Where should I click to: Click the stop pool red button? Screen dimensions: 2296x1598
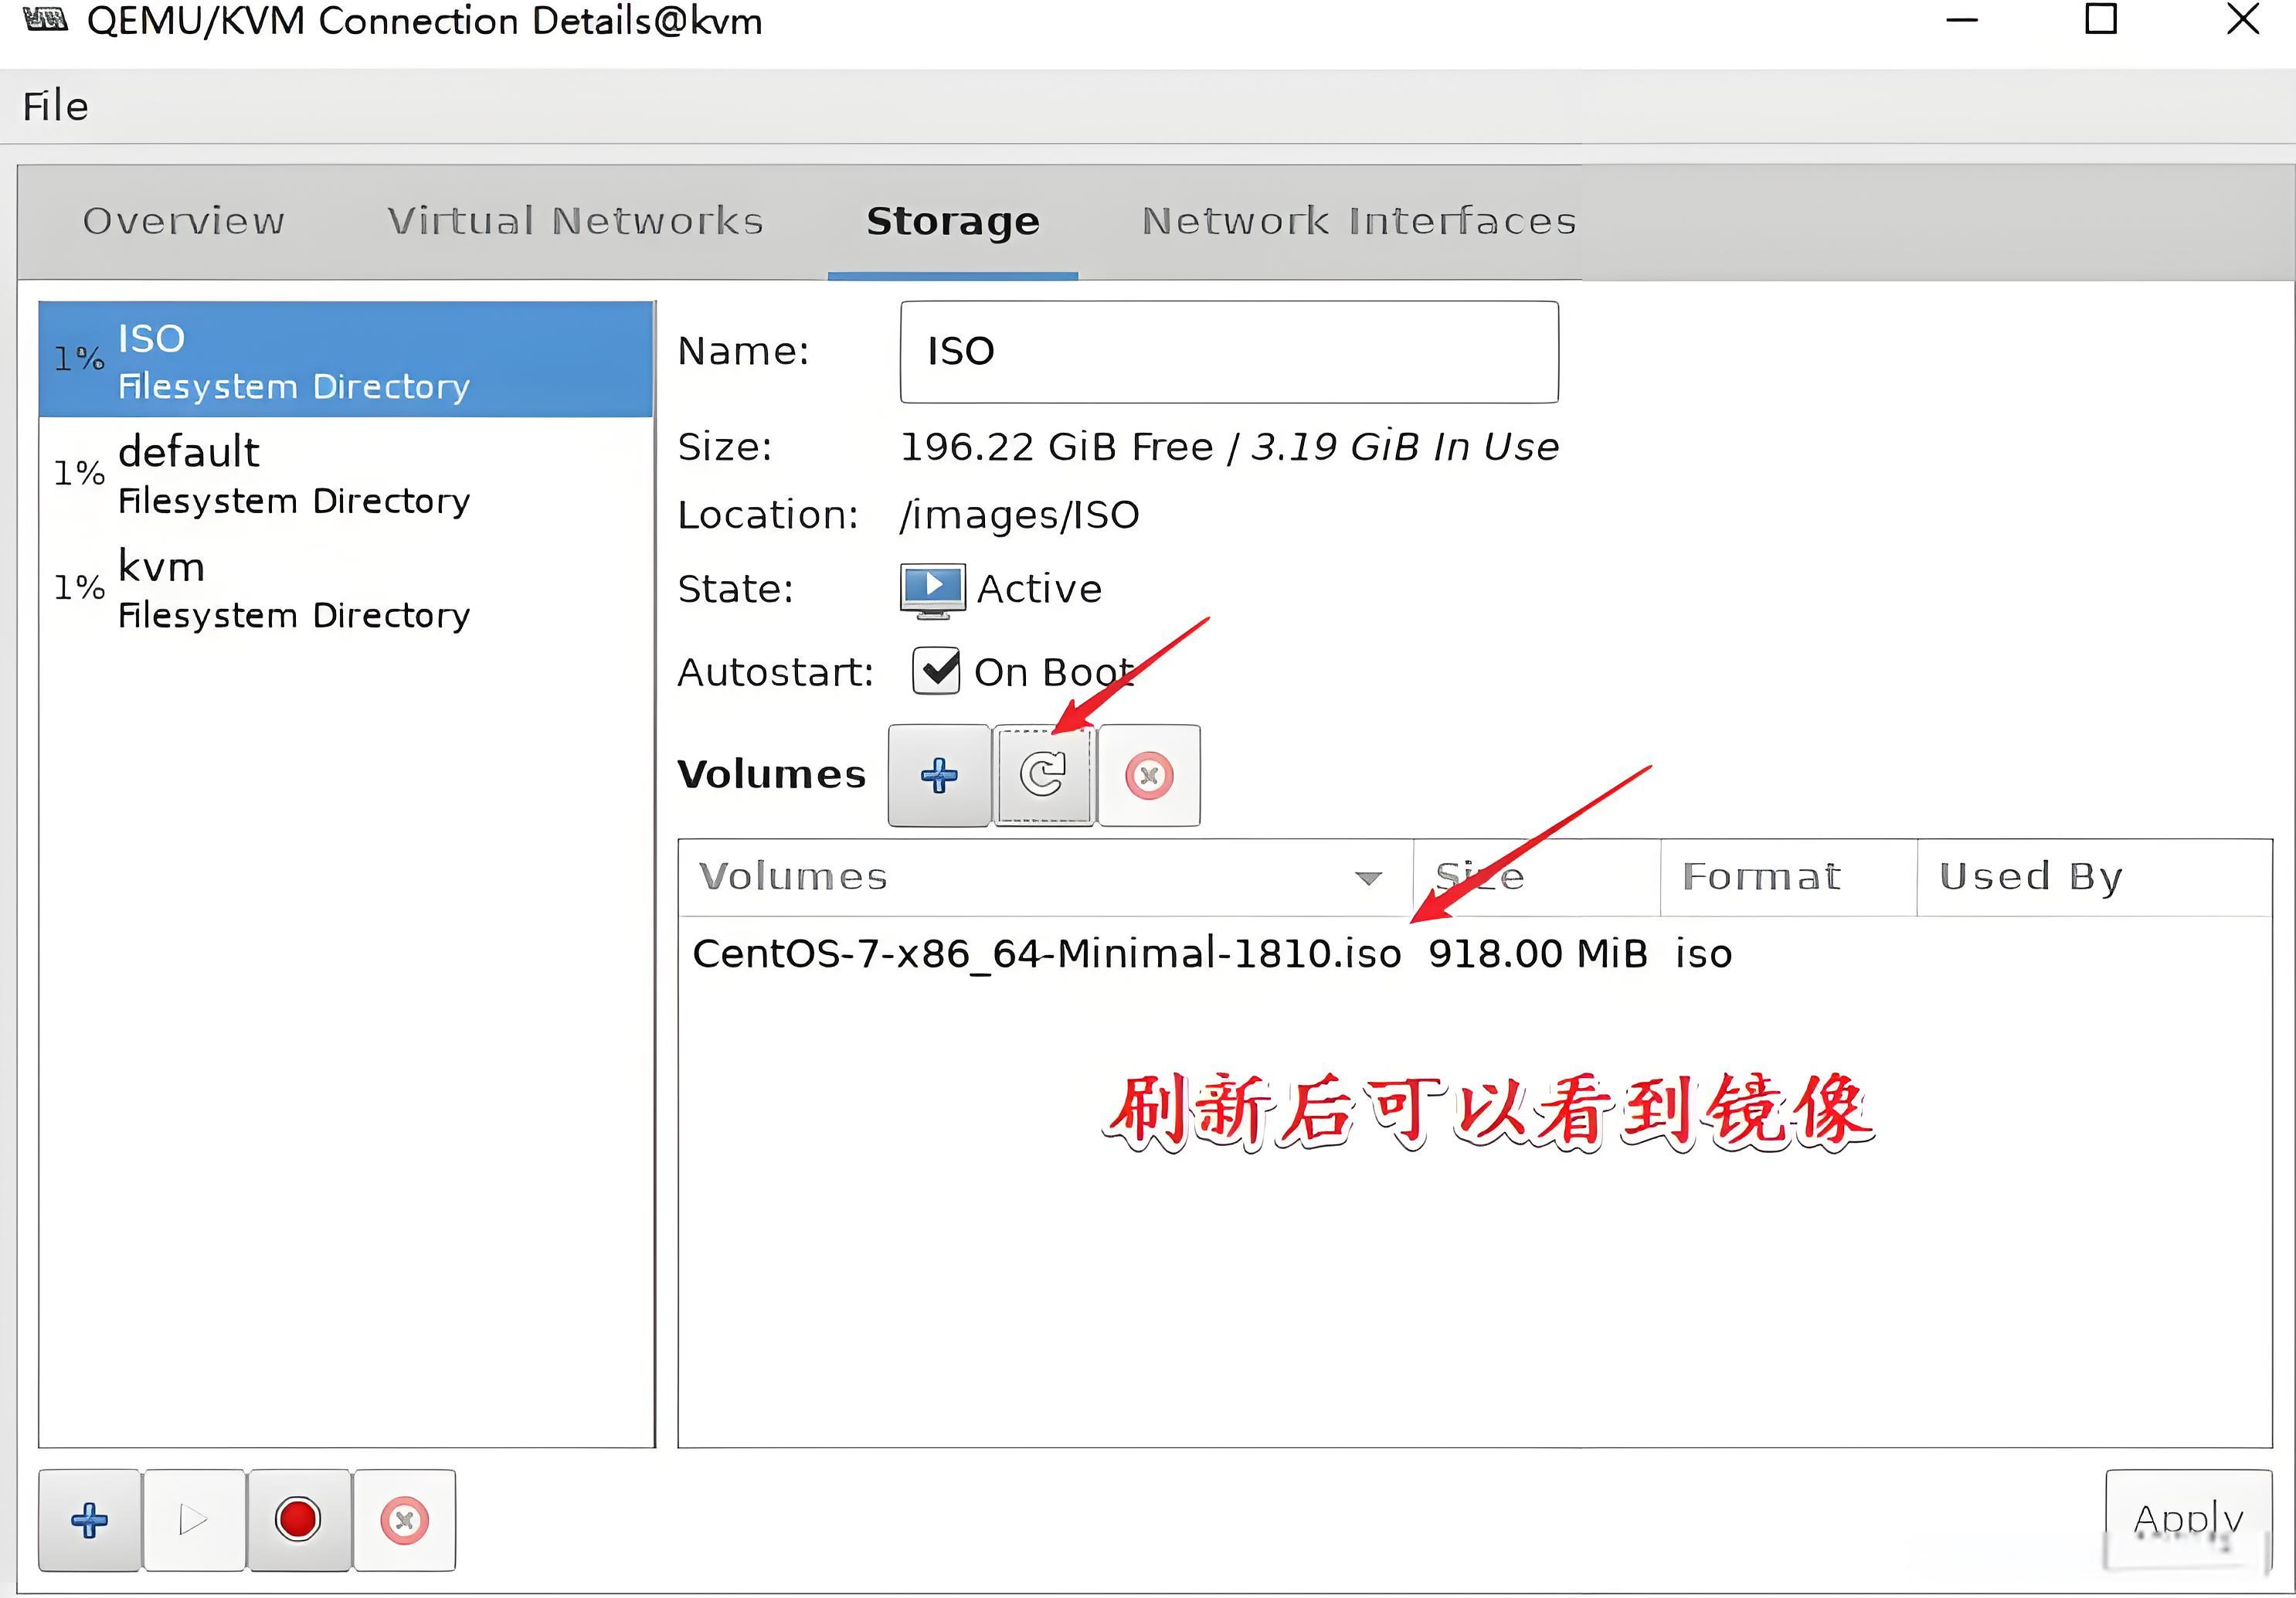pos(298,1520)
